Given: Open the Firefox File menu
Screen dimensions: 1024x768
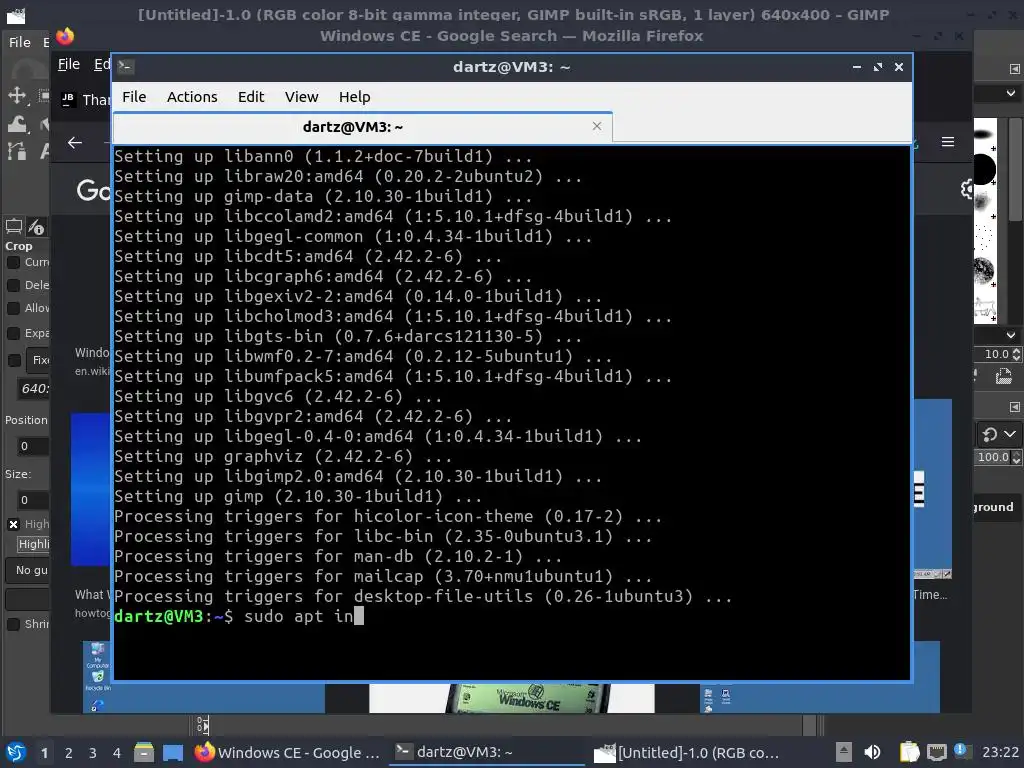Looking at the screenshot, I should tap(69, 64).
